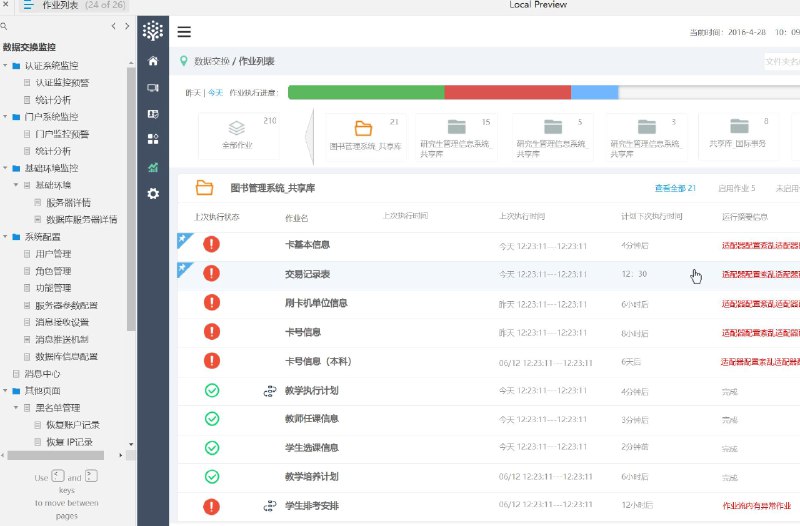The height and width of the screenshot is (526, 800).
Task: Collapse the 基础环境监控 tree folder
Action: (x=5, y=168)
